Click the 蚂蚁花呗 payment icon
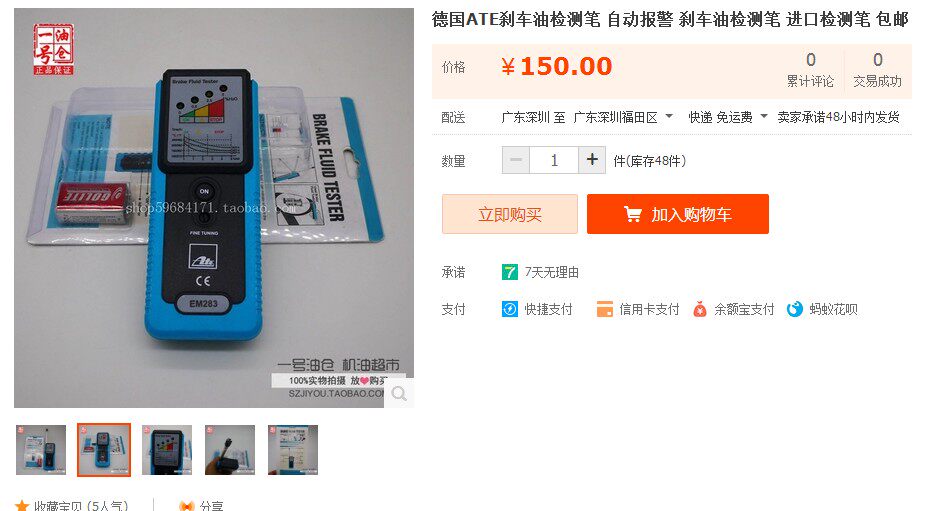This screenshot has height=511, width=925. [x=795, y=309]
